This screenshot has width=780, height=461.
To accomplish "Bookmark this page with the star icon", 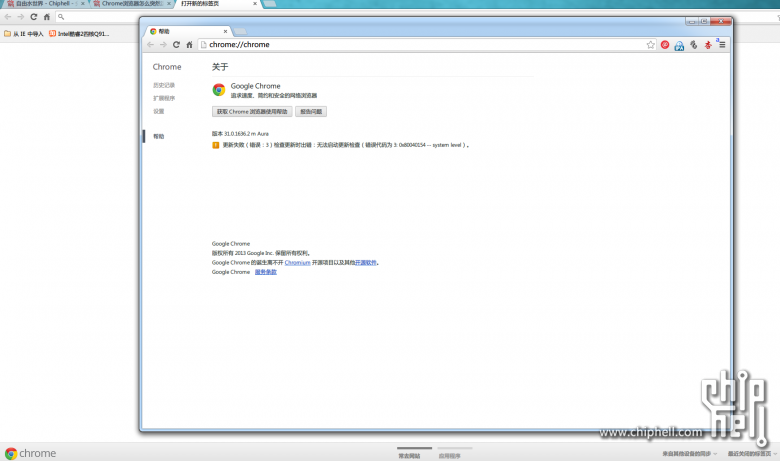I will [650, 45].
